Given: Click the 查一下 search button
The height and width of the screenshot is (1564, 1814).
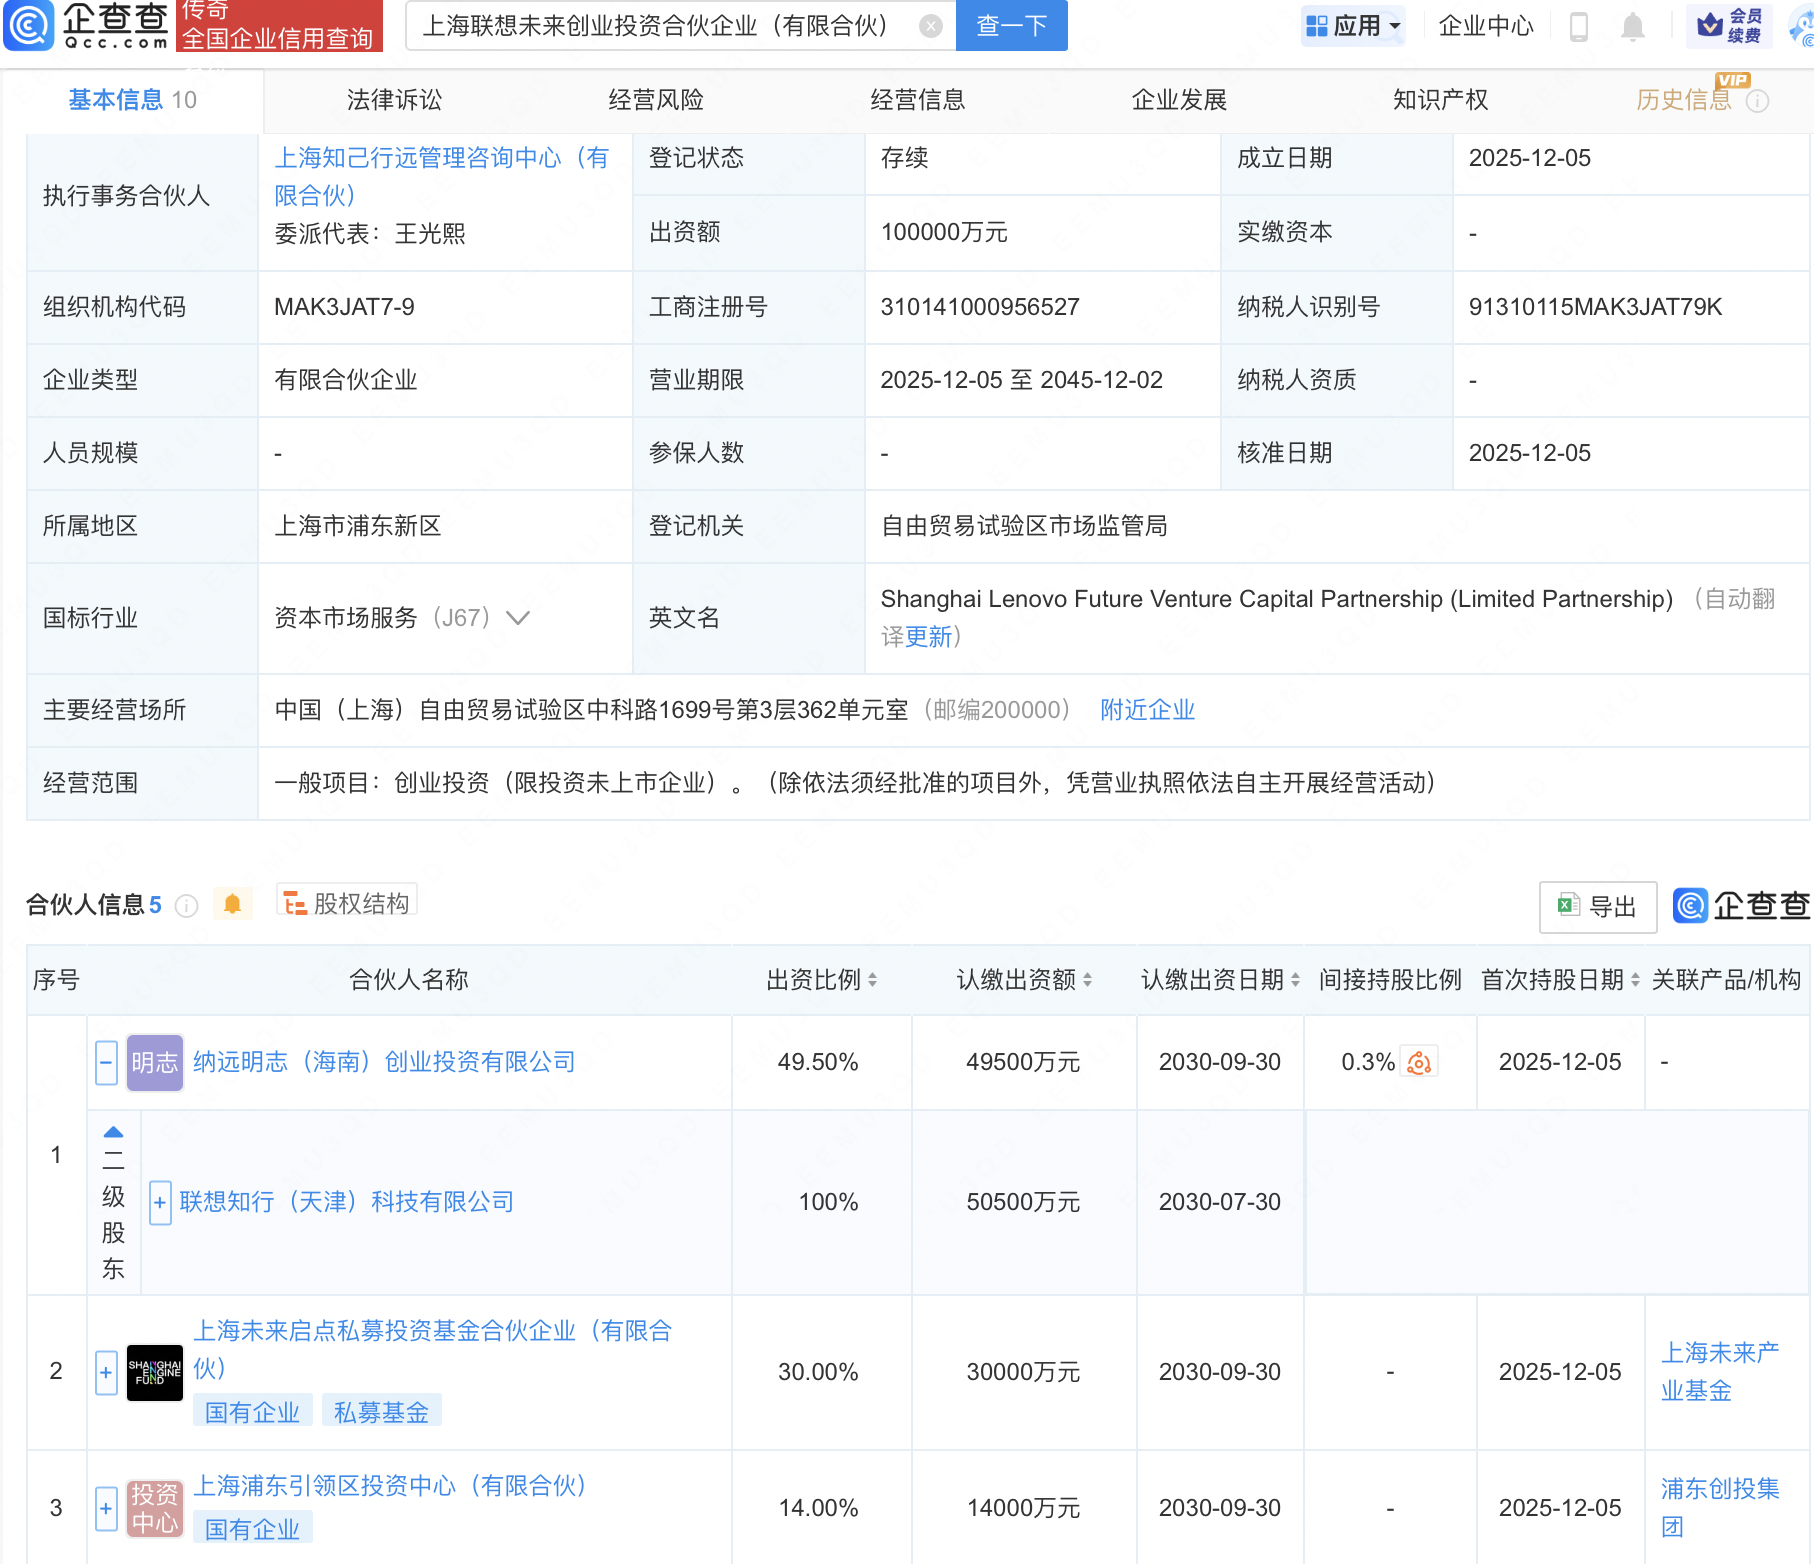Looking at the screenshot, I should [x=1011, y=26].
